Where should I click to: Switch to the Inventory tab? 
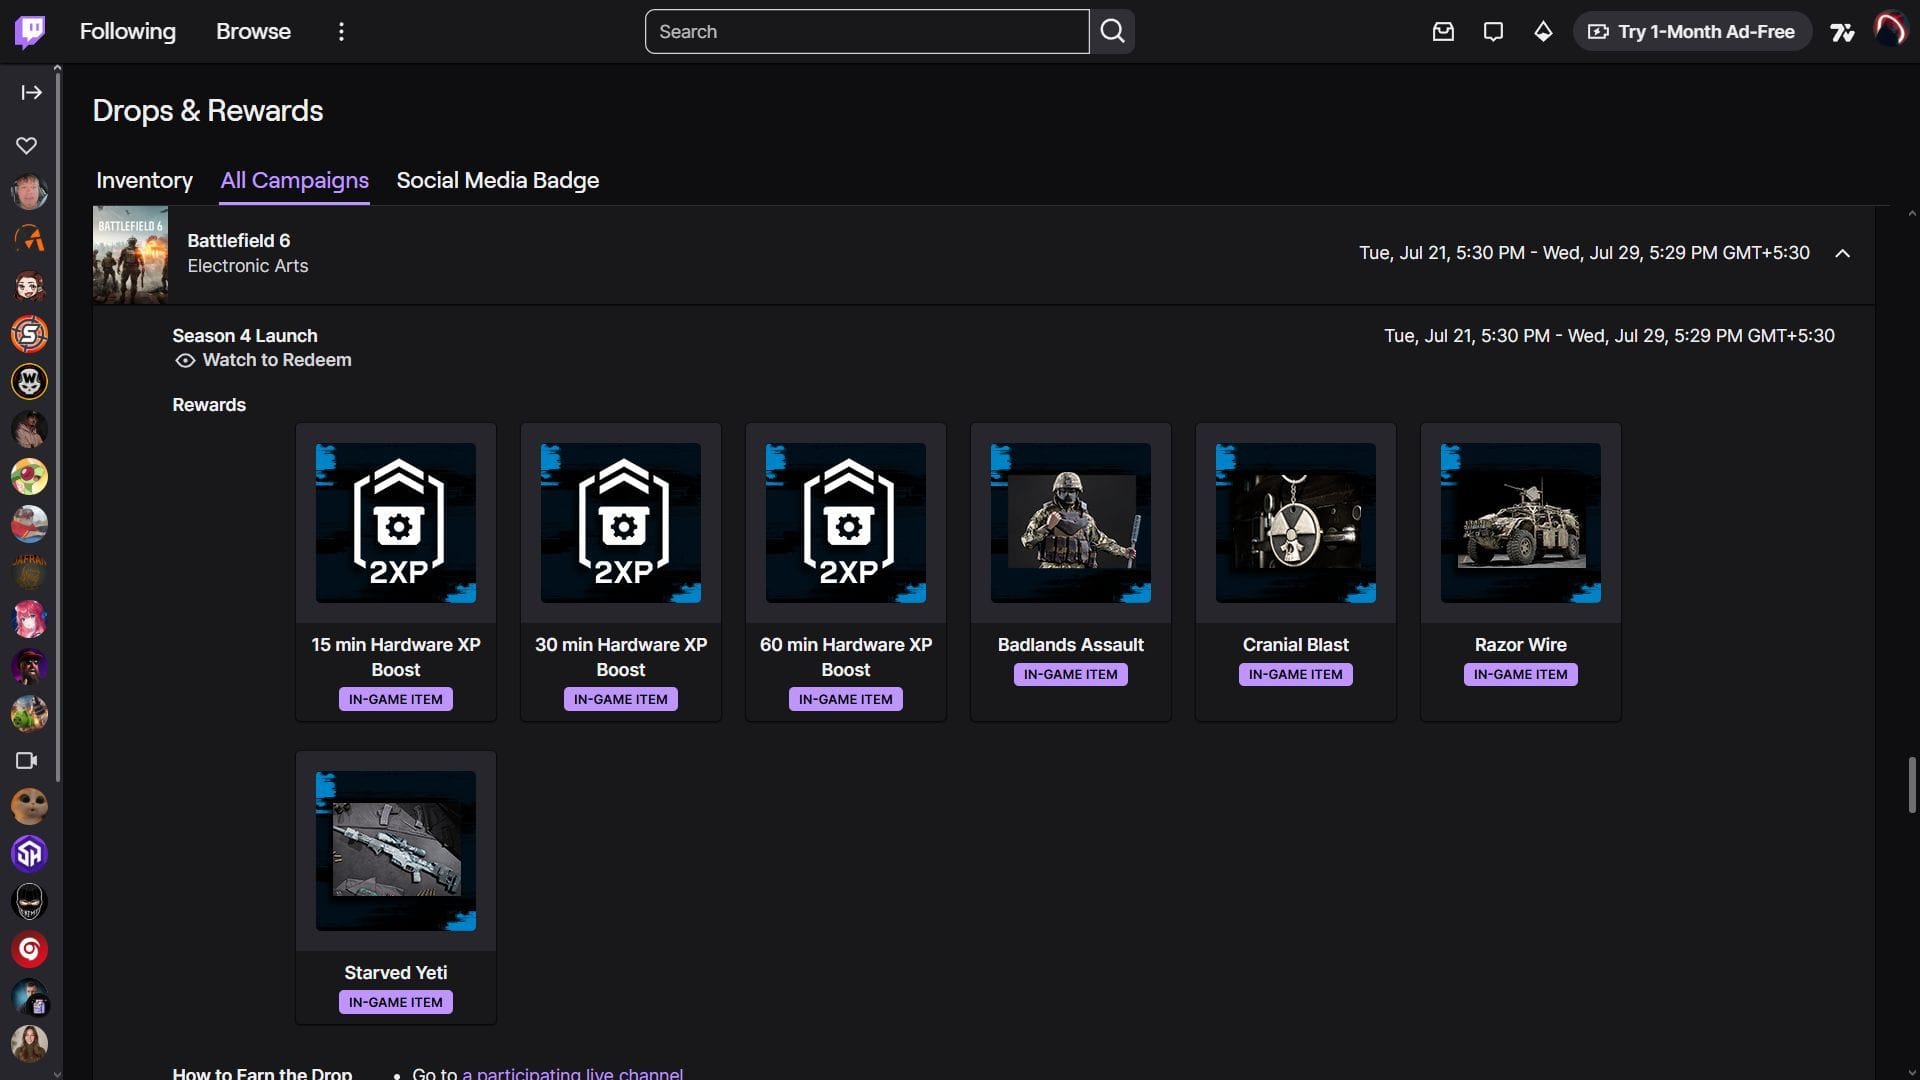point(144,181)
